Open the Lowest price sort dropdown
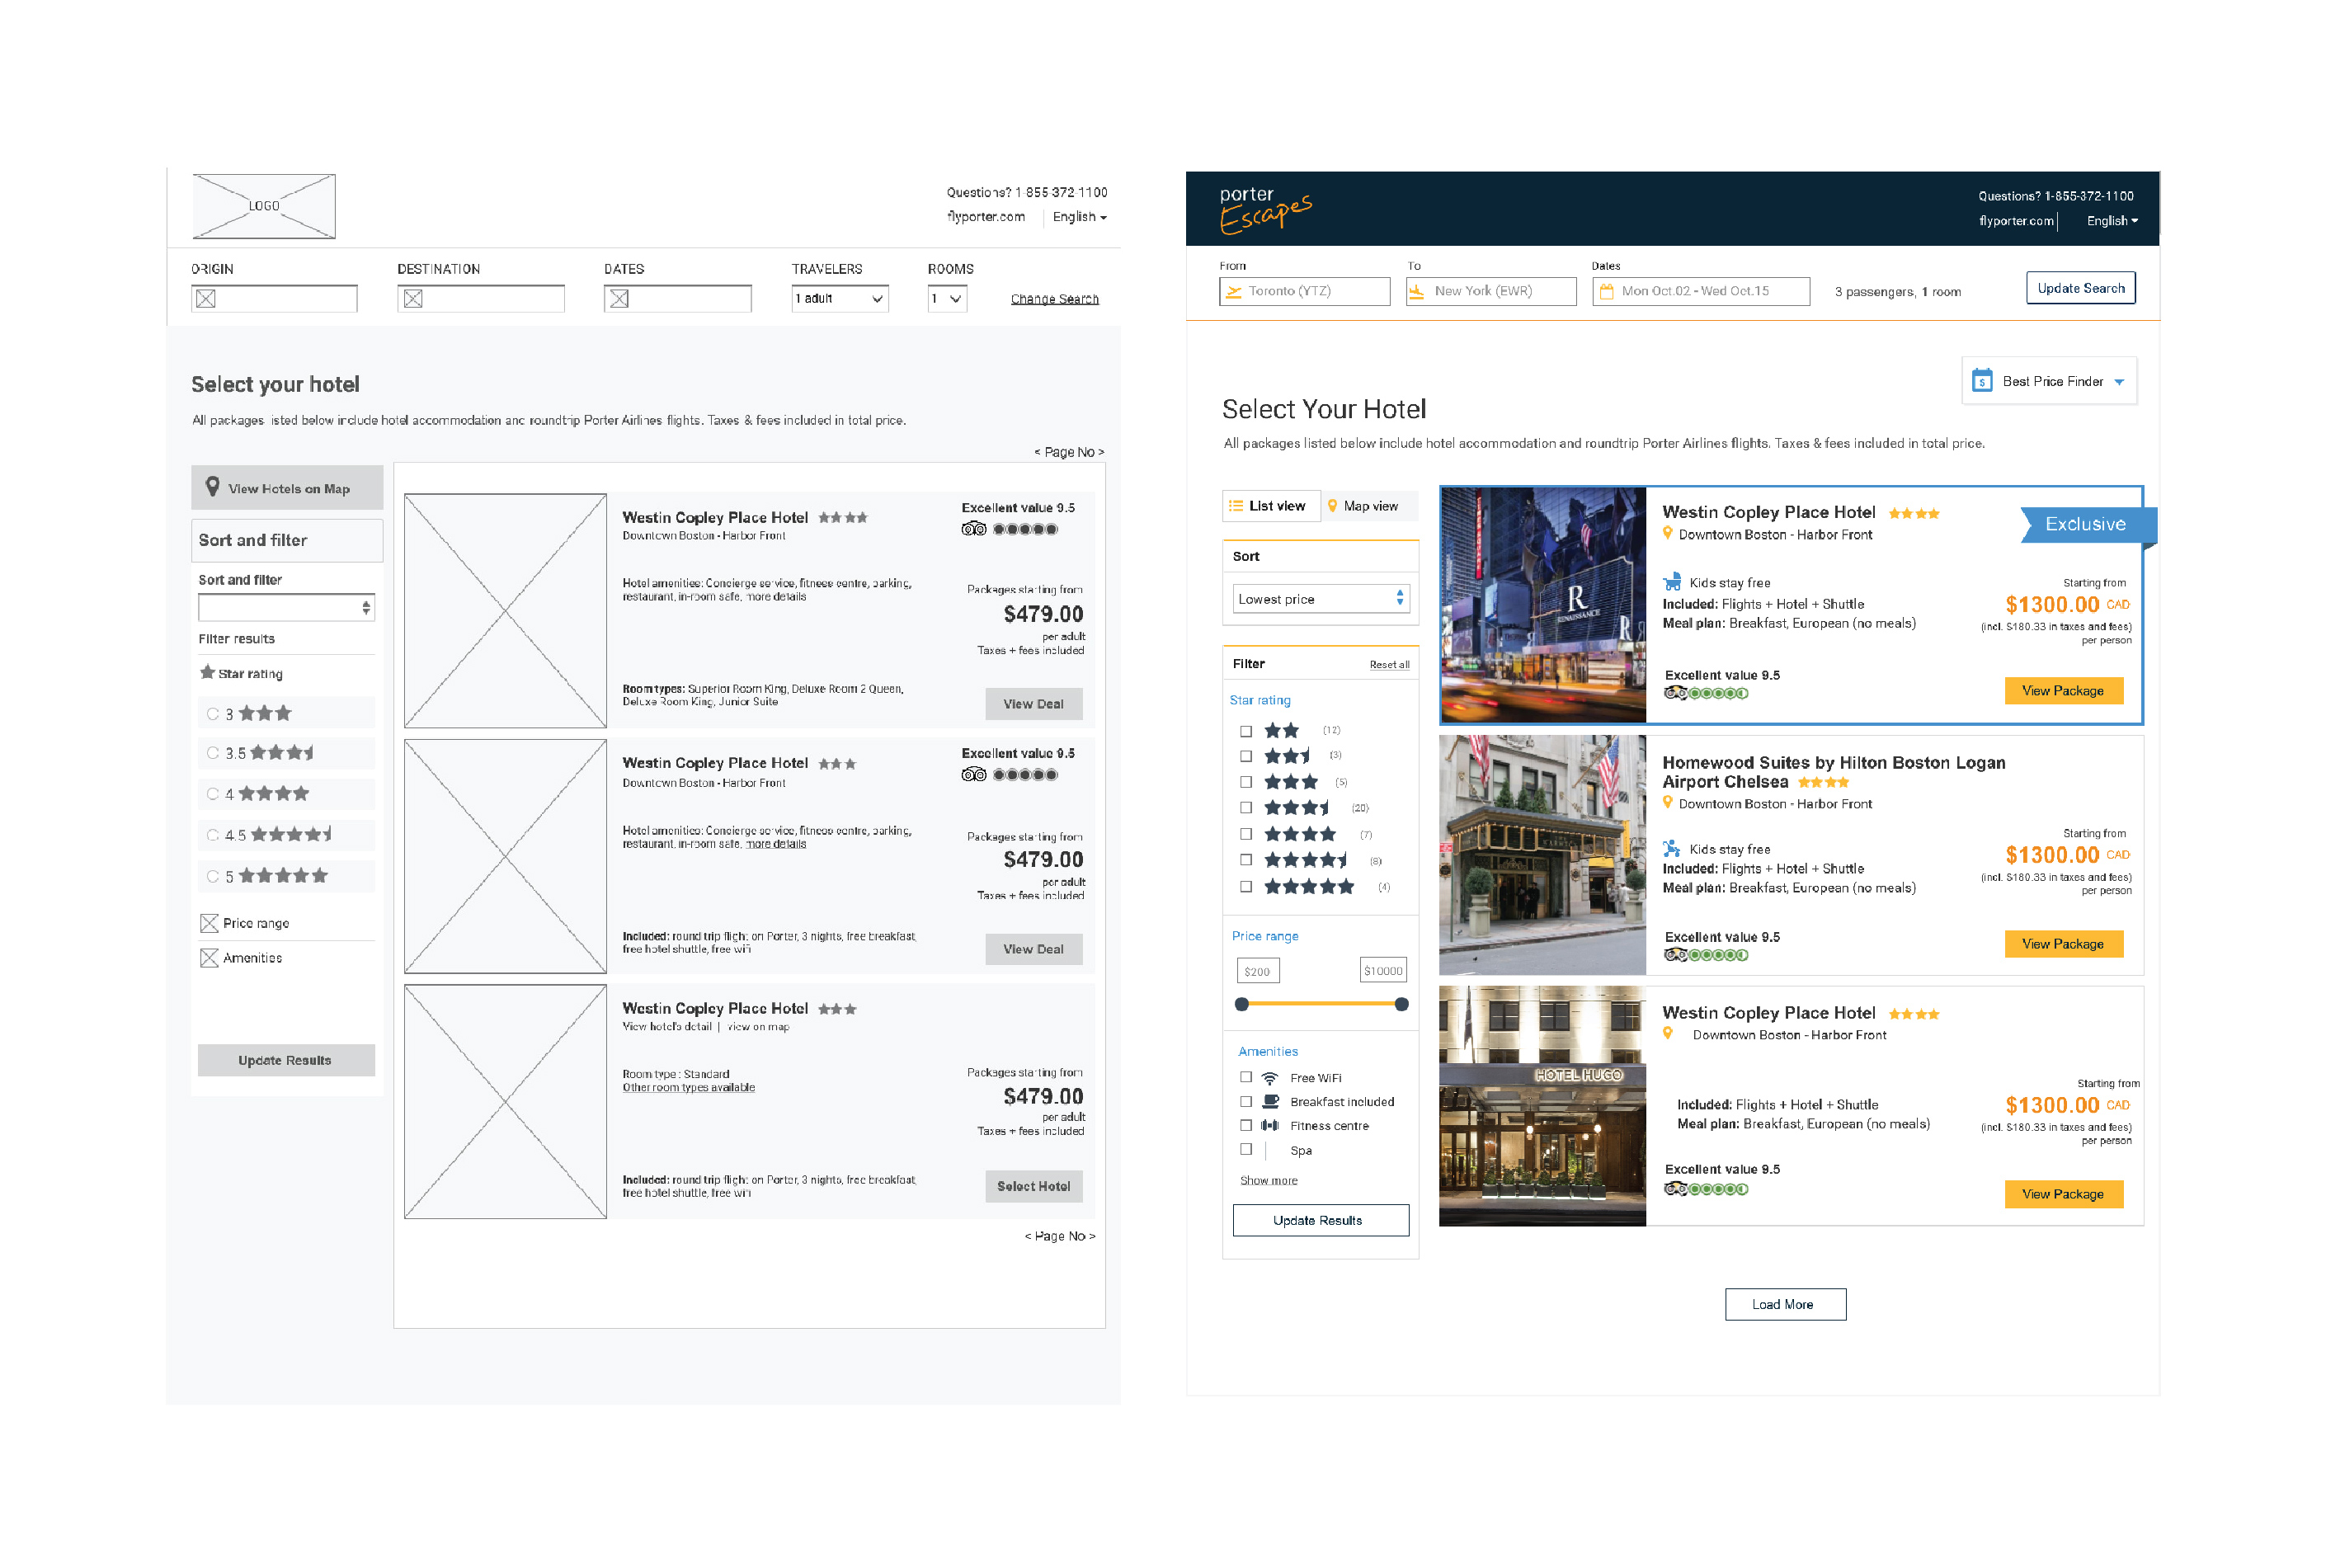The width and height of the screenshot is (2326, 1568). pyautogui.click(x=1320, y=599)
